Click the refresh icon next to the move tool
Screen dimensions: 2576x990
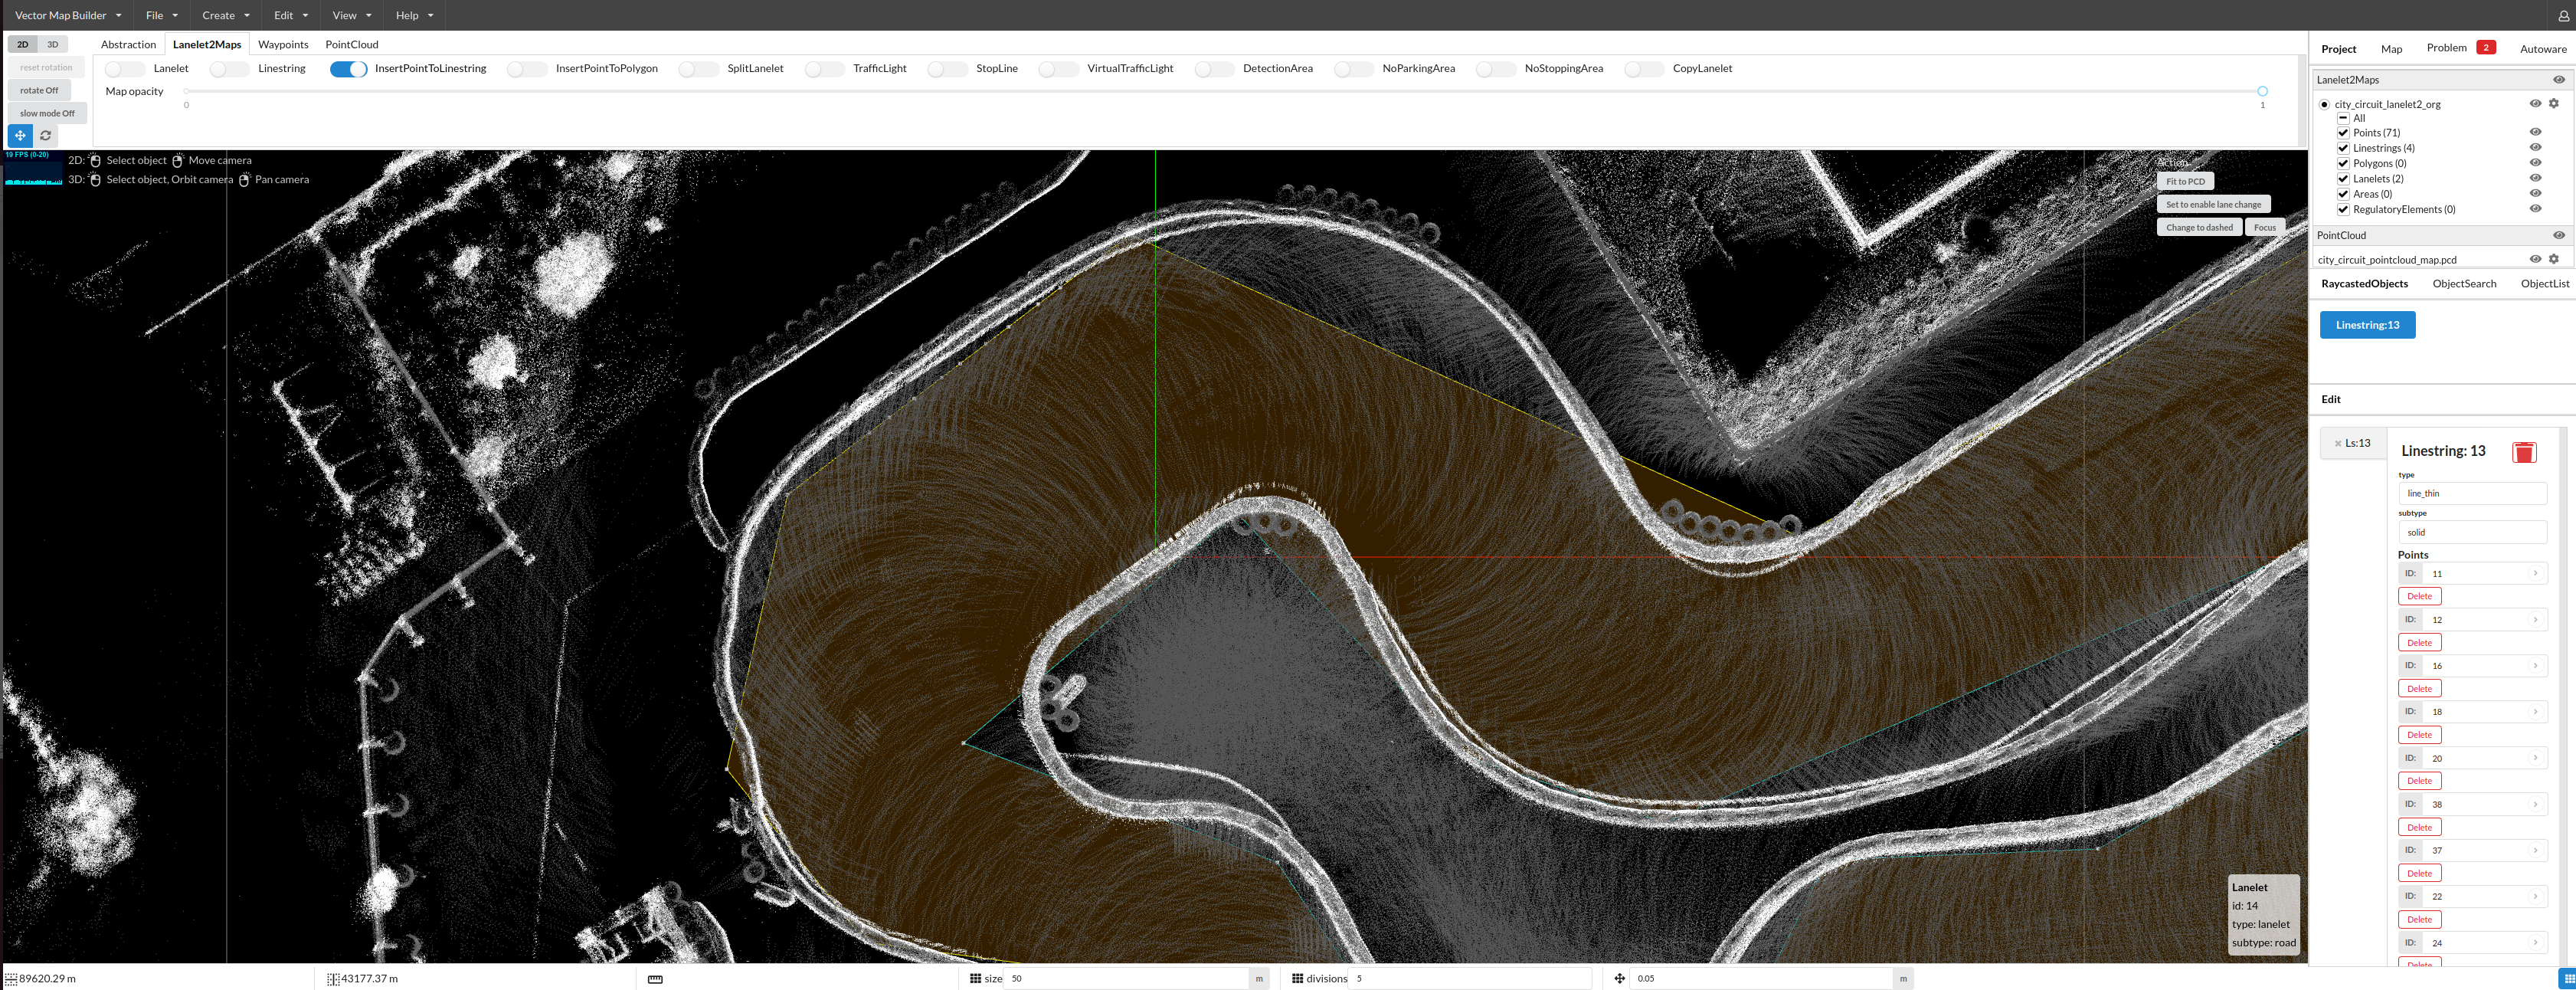(45, 135)
